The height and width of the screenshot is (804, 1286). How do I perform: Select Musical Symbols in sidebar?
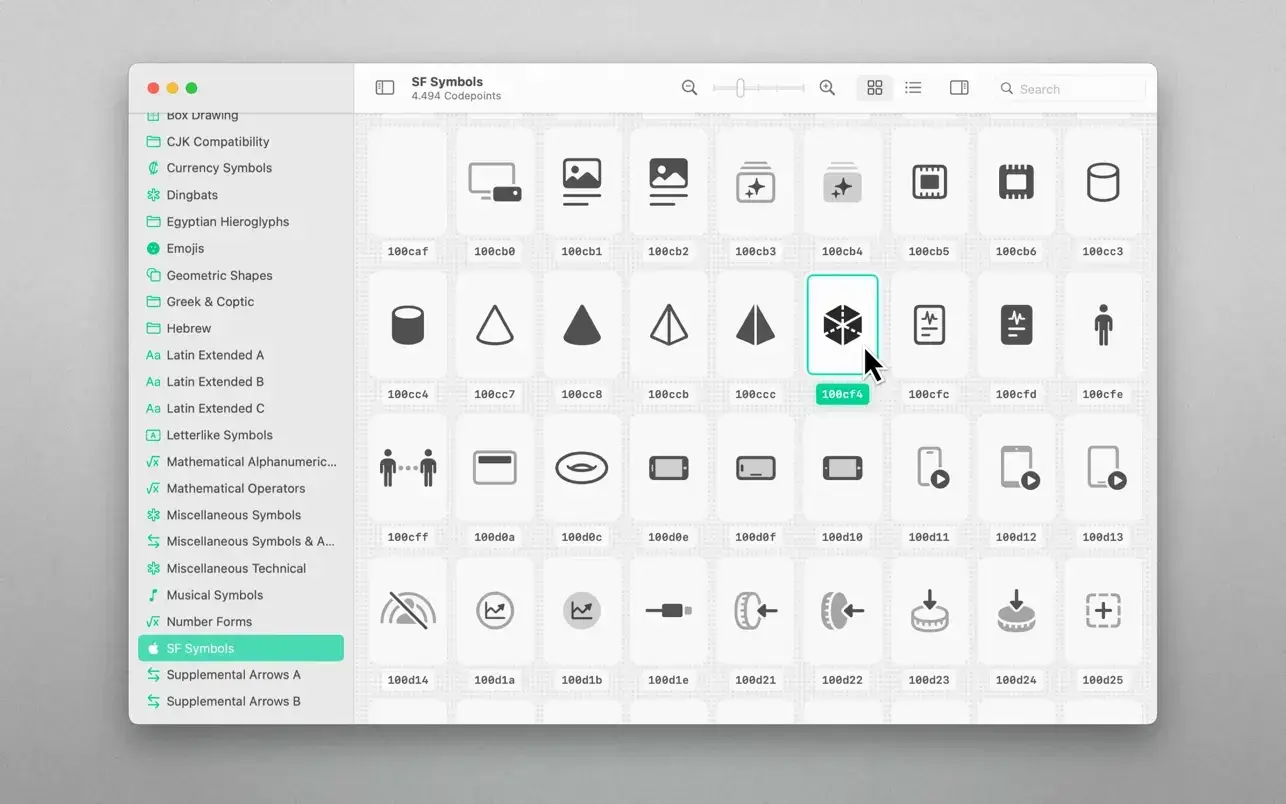[x=214, y=595]
